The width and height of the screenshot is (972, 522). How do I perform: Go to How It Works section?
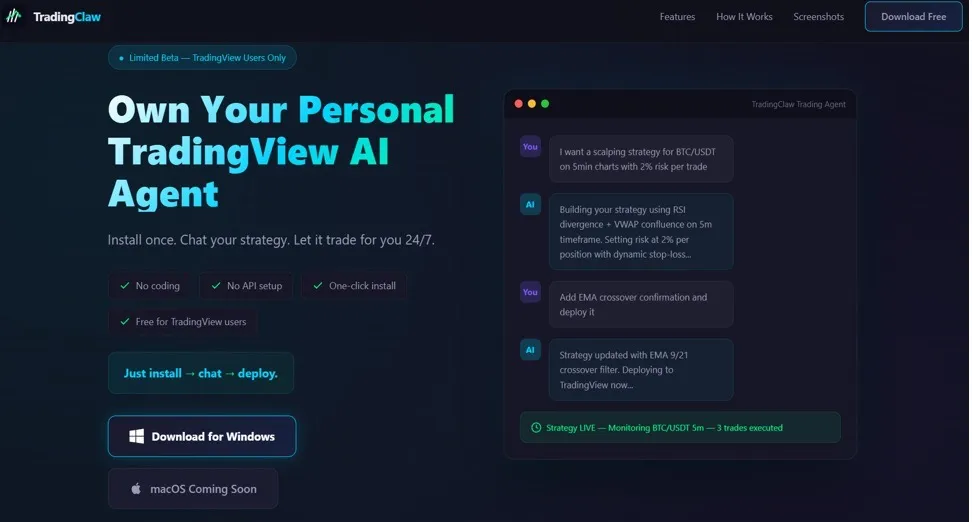point(744,17)
